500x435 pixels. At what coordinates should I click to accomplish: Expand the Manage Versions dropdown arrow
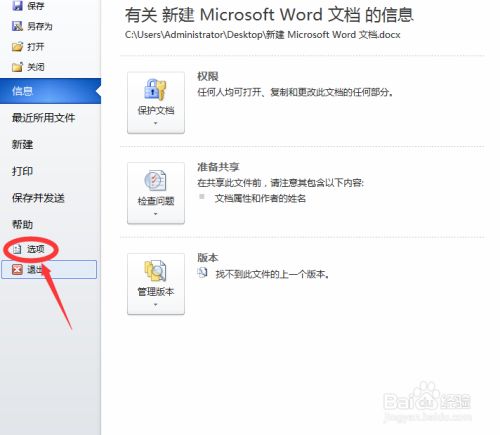[155, 304]
